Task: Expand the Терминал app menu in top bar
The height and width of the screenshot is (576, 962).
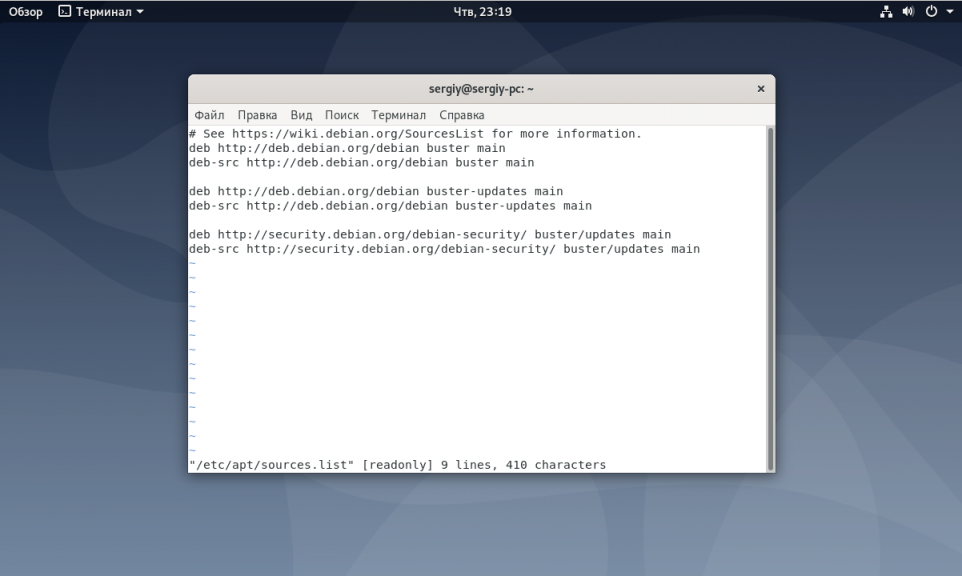Action: coord(140,12)
